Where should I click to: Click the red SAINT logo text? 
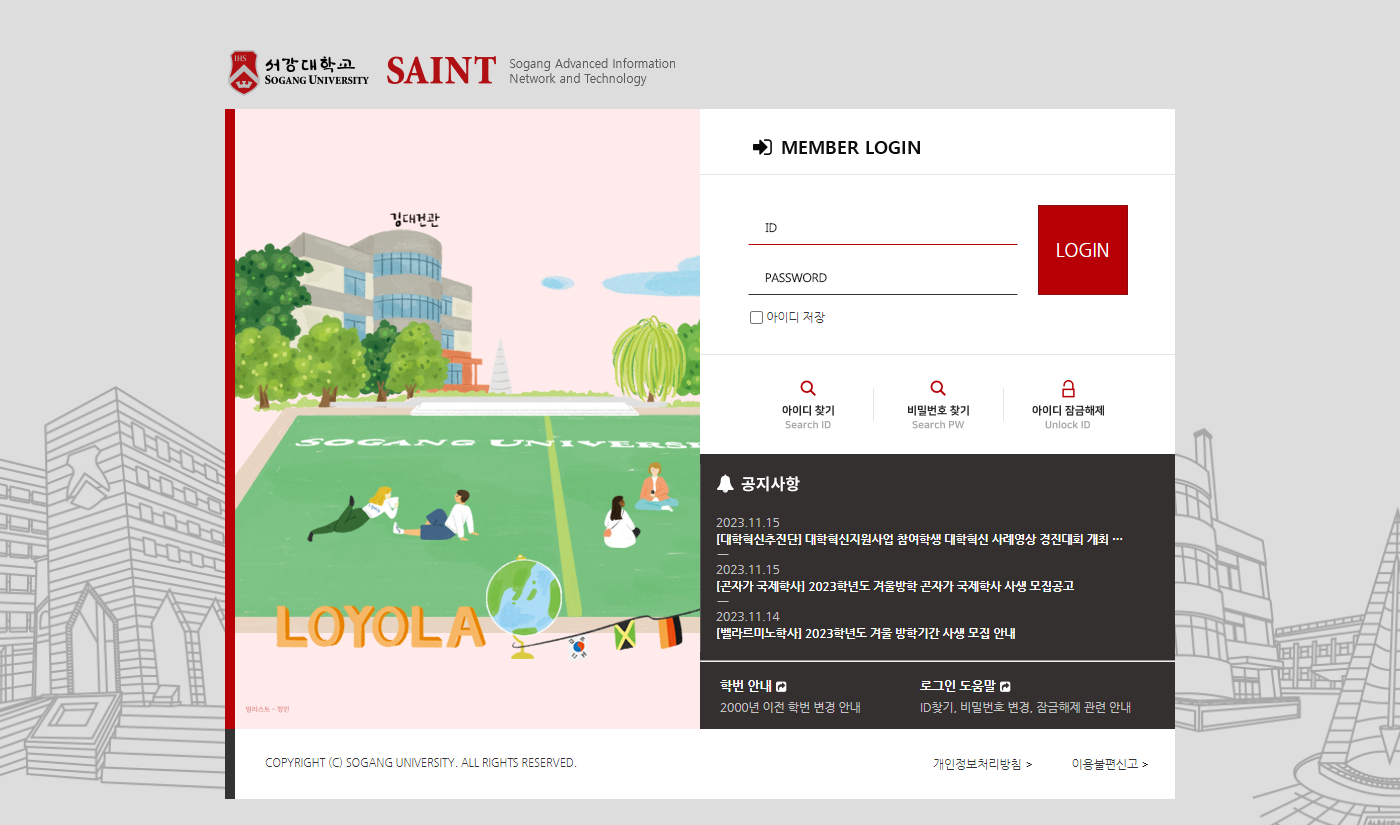pos(441,71)
